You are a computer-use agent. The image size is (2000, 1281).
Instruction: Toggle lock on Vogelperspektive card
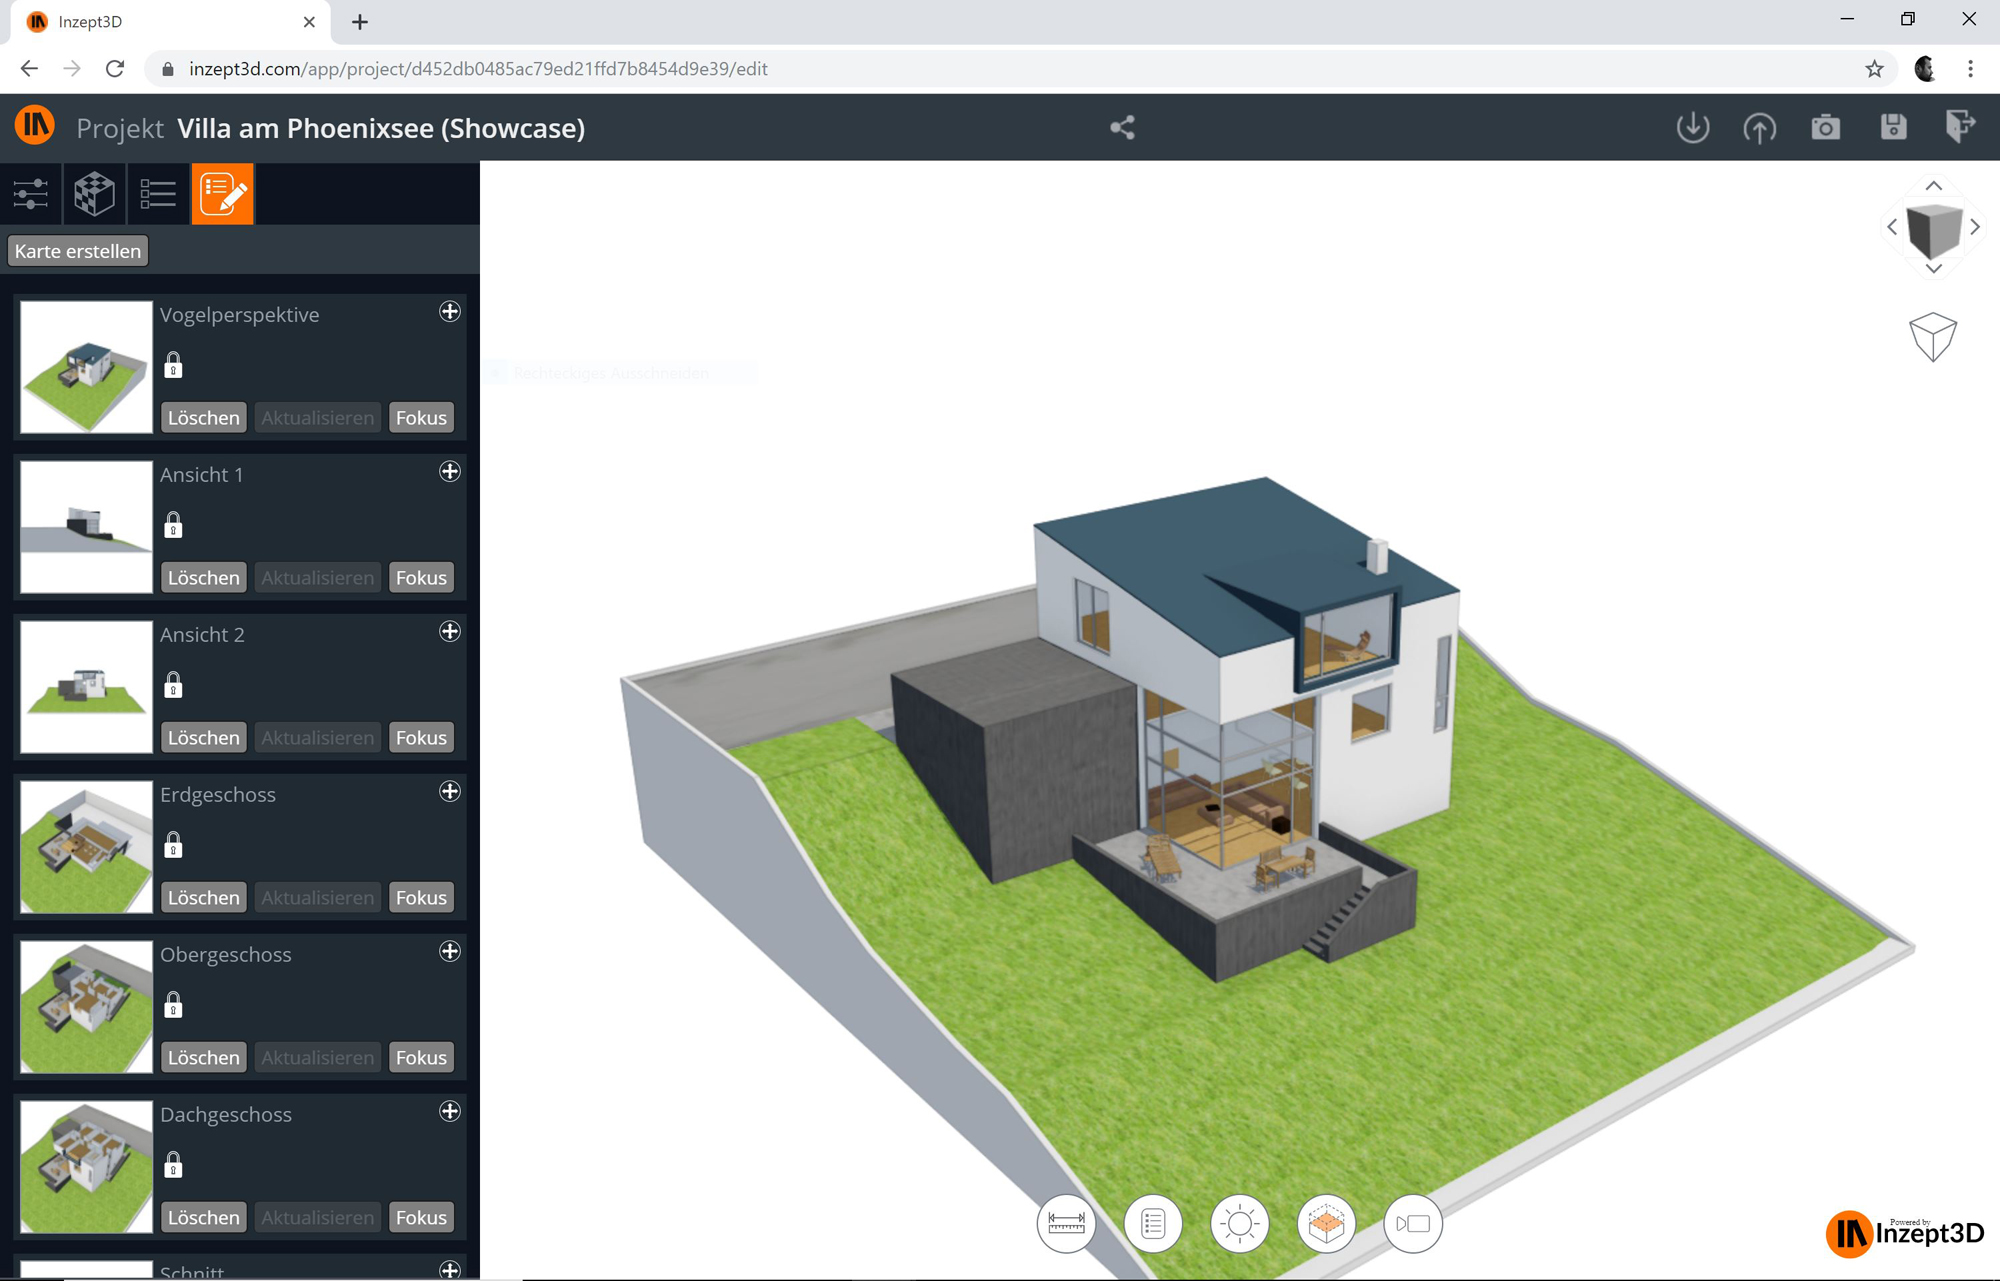point(173,365)
